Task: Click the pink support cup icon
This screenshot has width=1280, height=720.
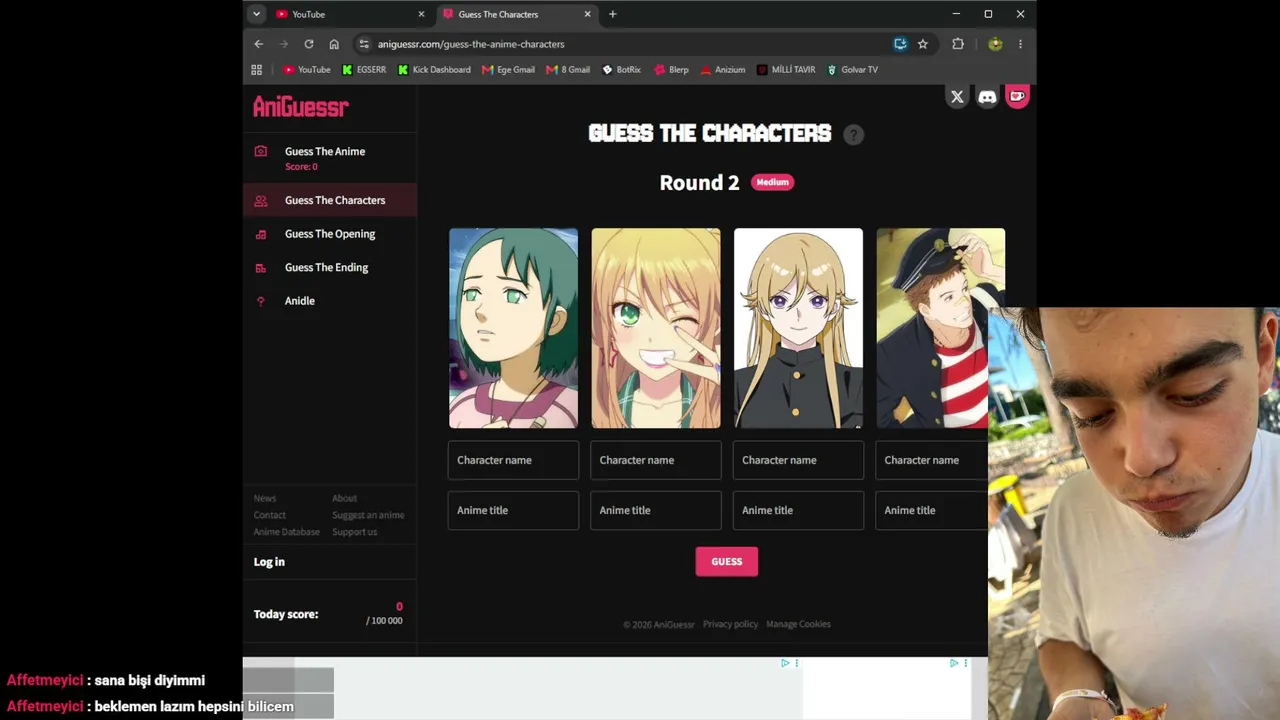Action: tap(1017, 96)
